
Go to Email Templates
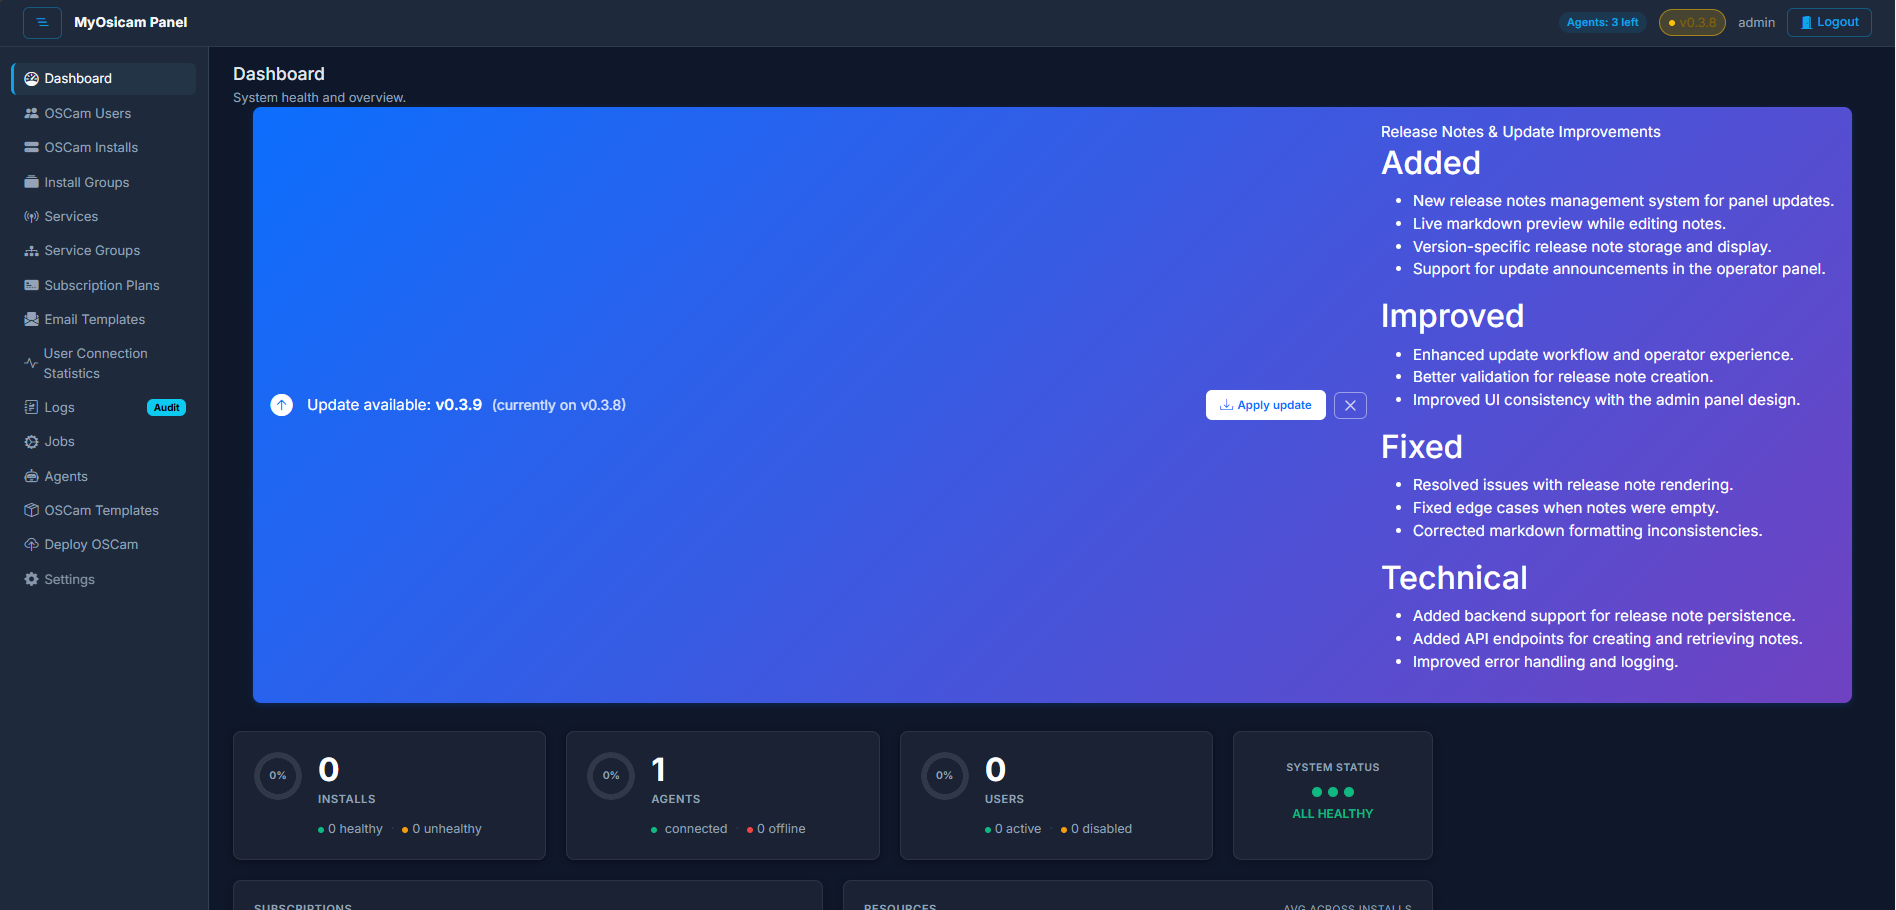click(x=104, y=319)
